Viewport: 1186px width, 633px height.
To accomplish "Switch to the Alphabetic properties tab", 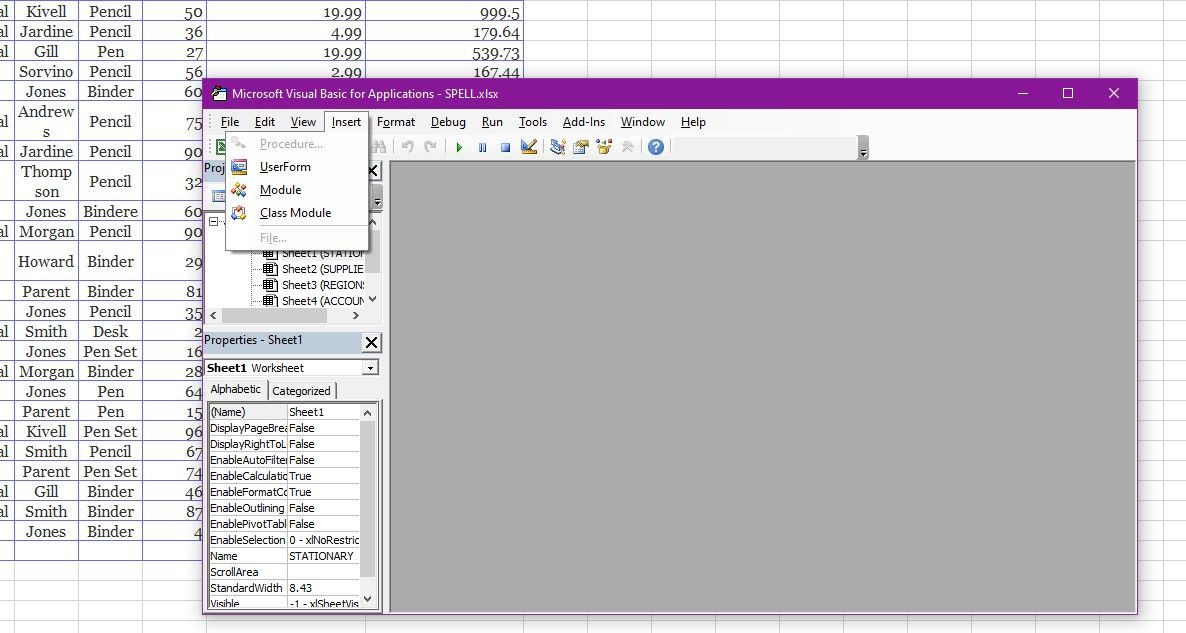I will pos(236,389).
